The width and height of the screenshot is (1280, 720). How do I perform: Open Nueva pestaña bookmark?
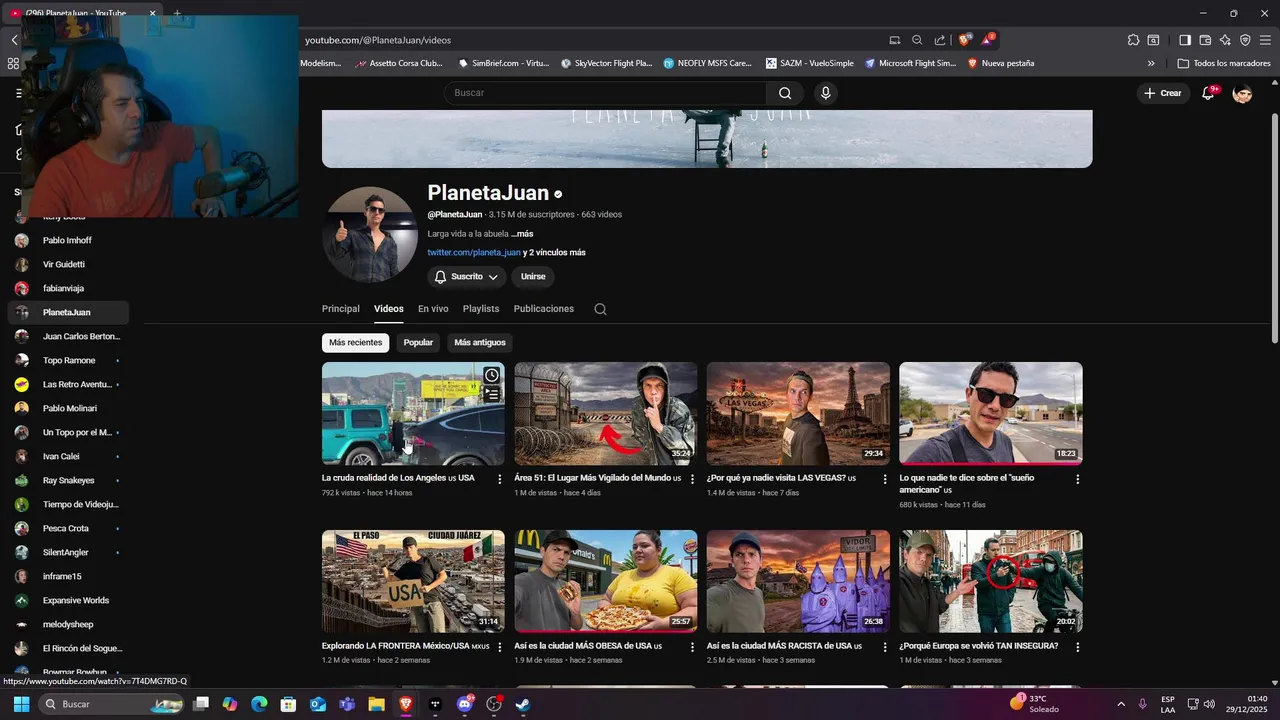coord(1000,63)
